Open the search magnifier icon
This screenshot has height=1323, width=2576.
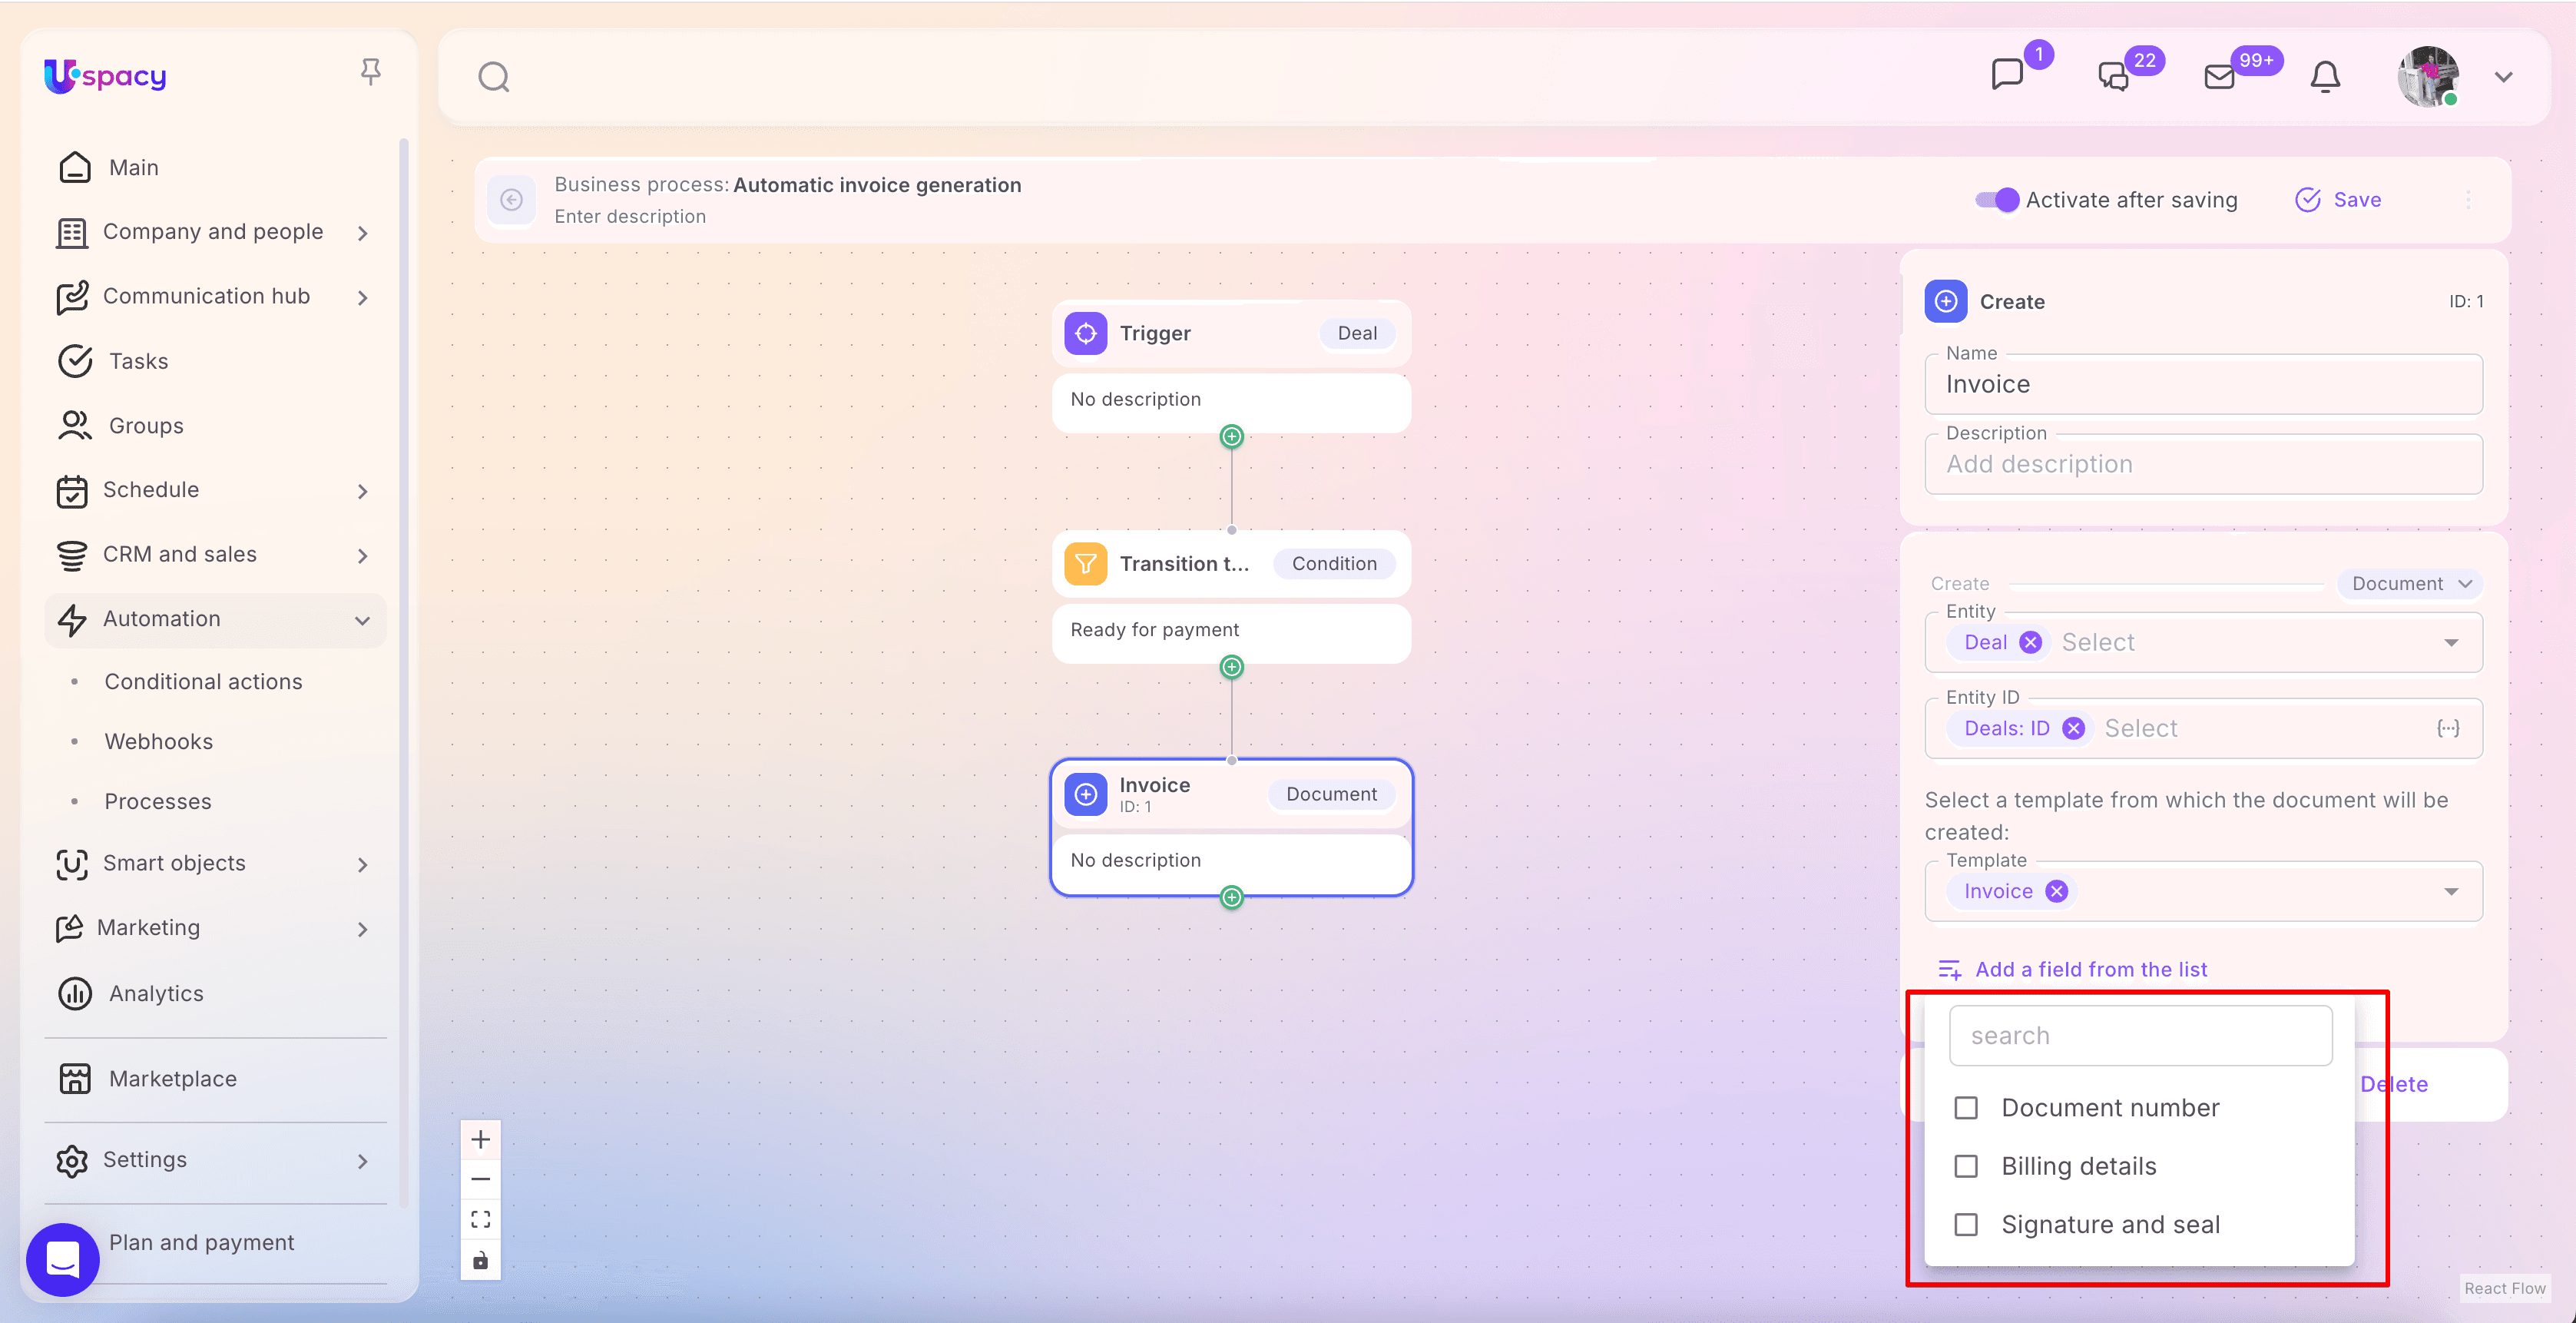pyautogui.click(x=494, y=77)
